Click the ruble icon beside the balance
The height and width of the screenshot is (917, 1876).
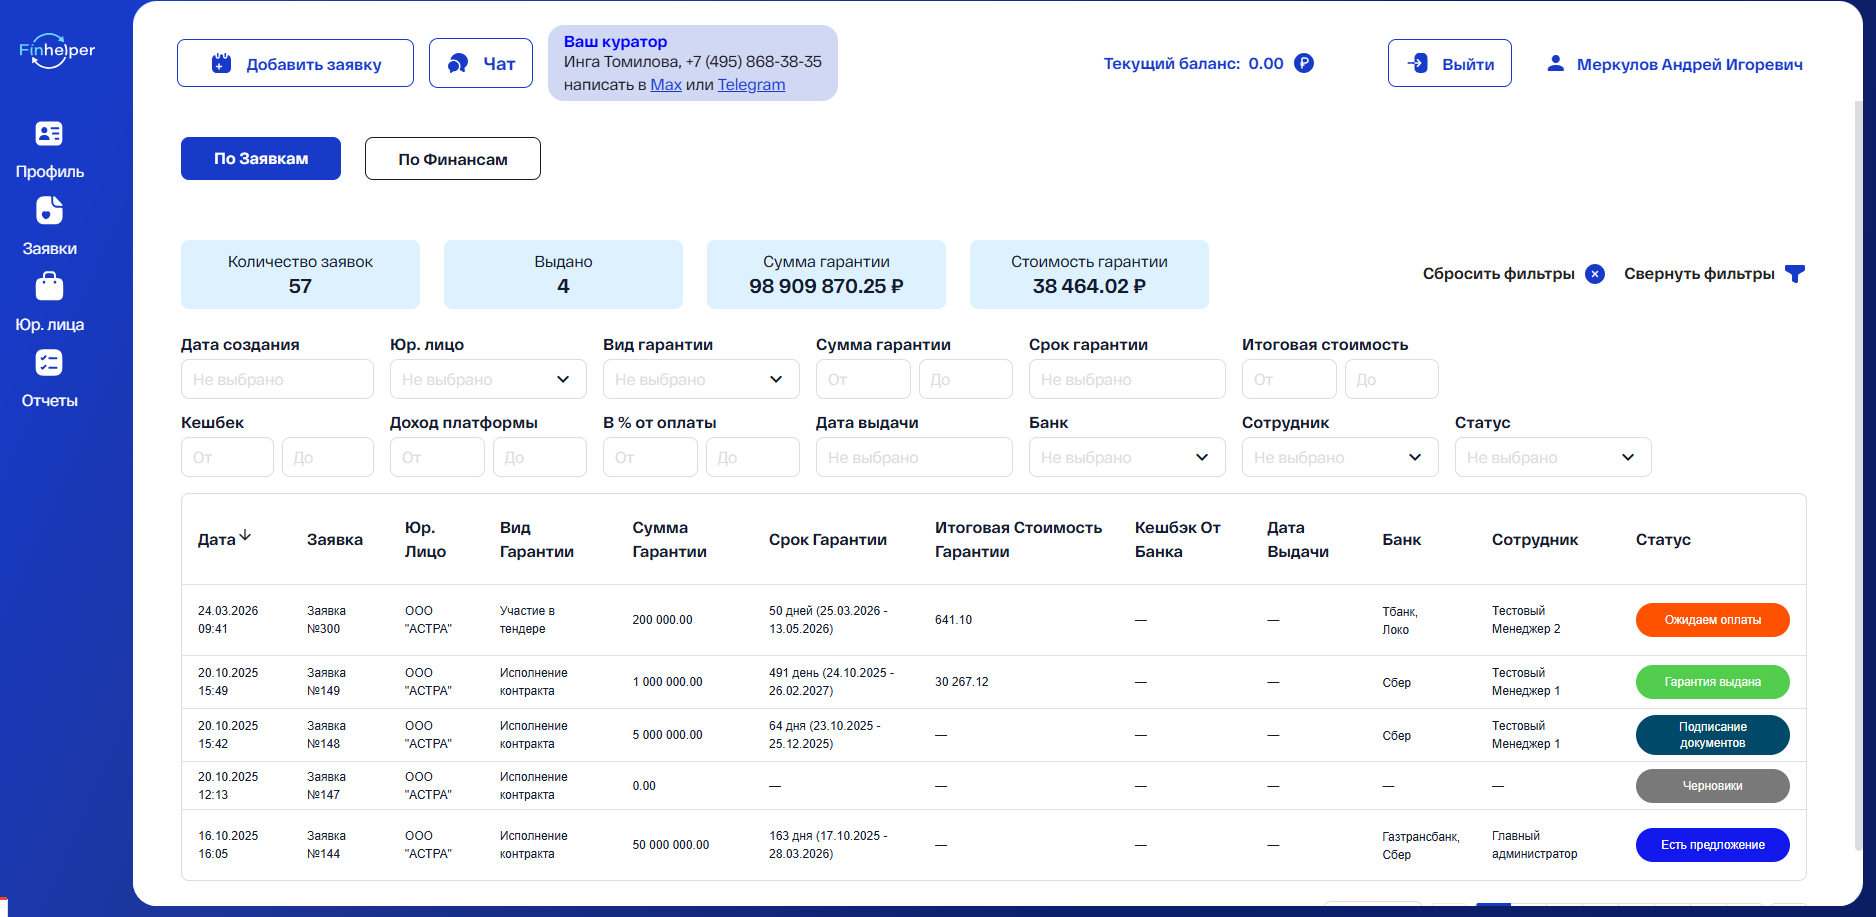point(1304,63)
